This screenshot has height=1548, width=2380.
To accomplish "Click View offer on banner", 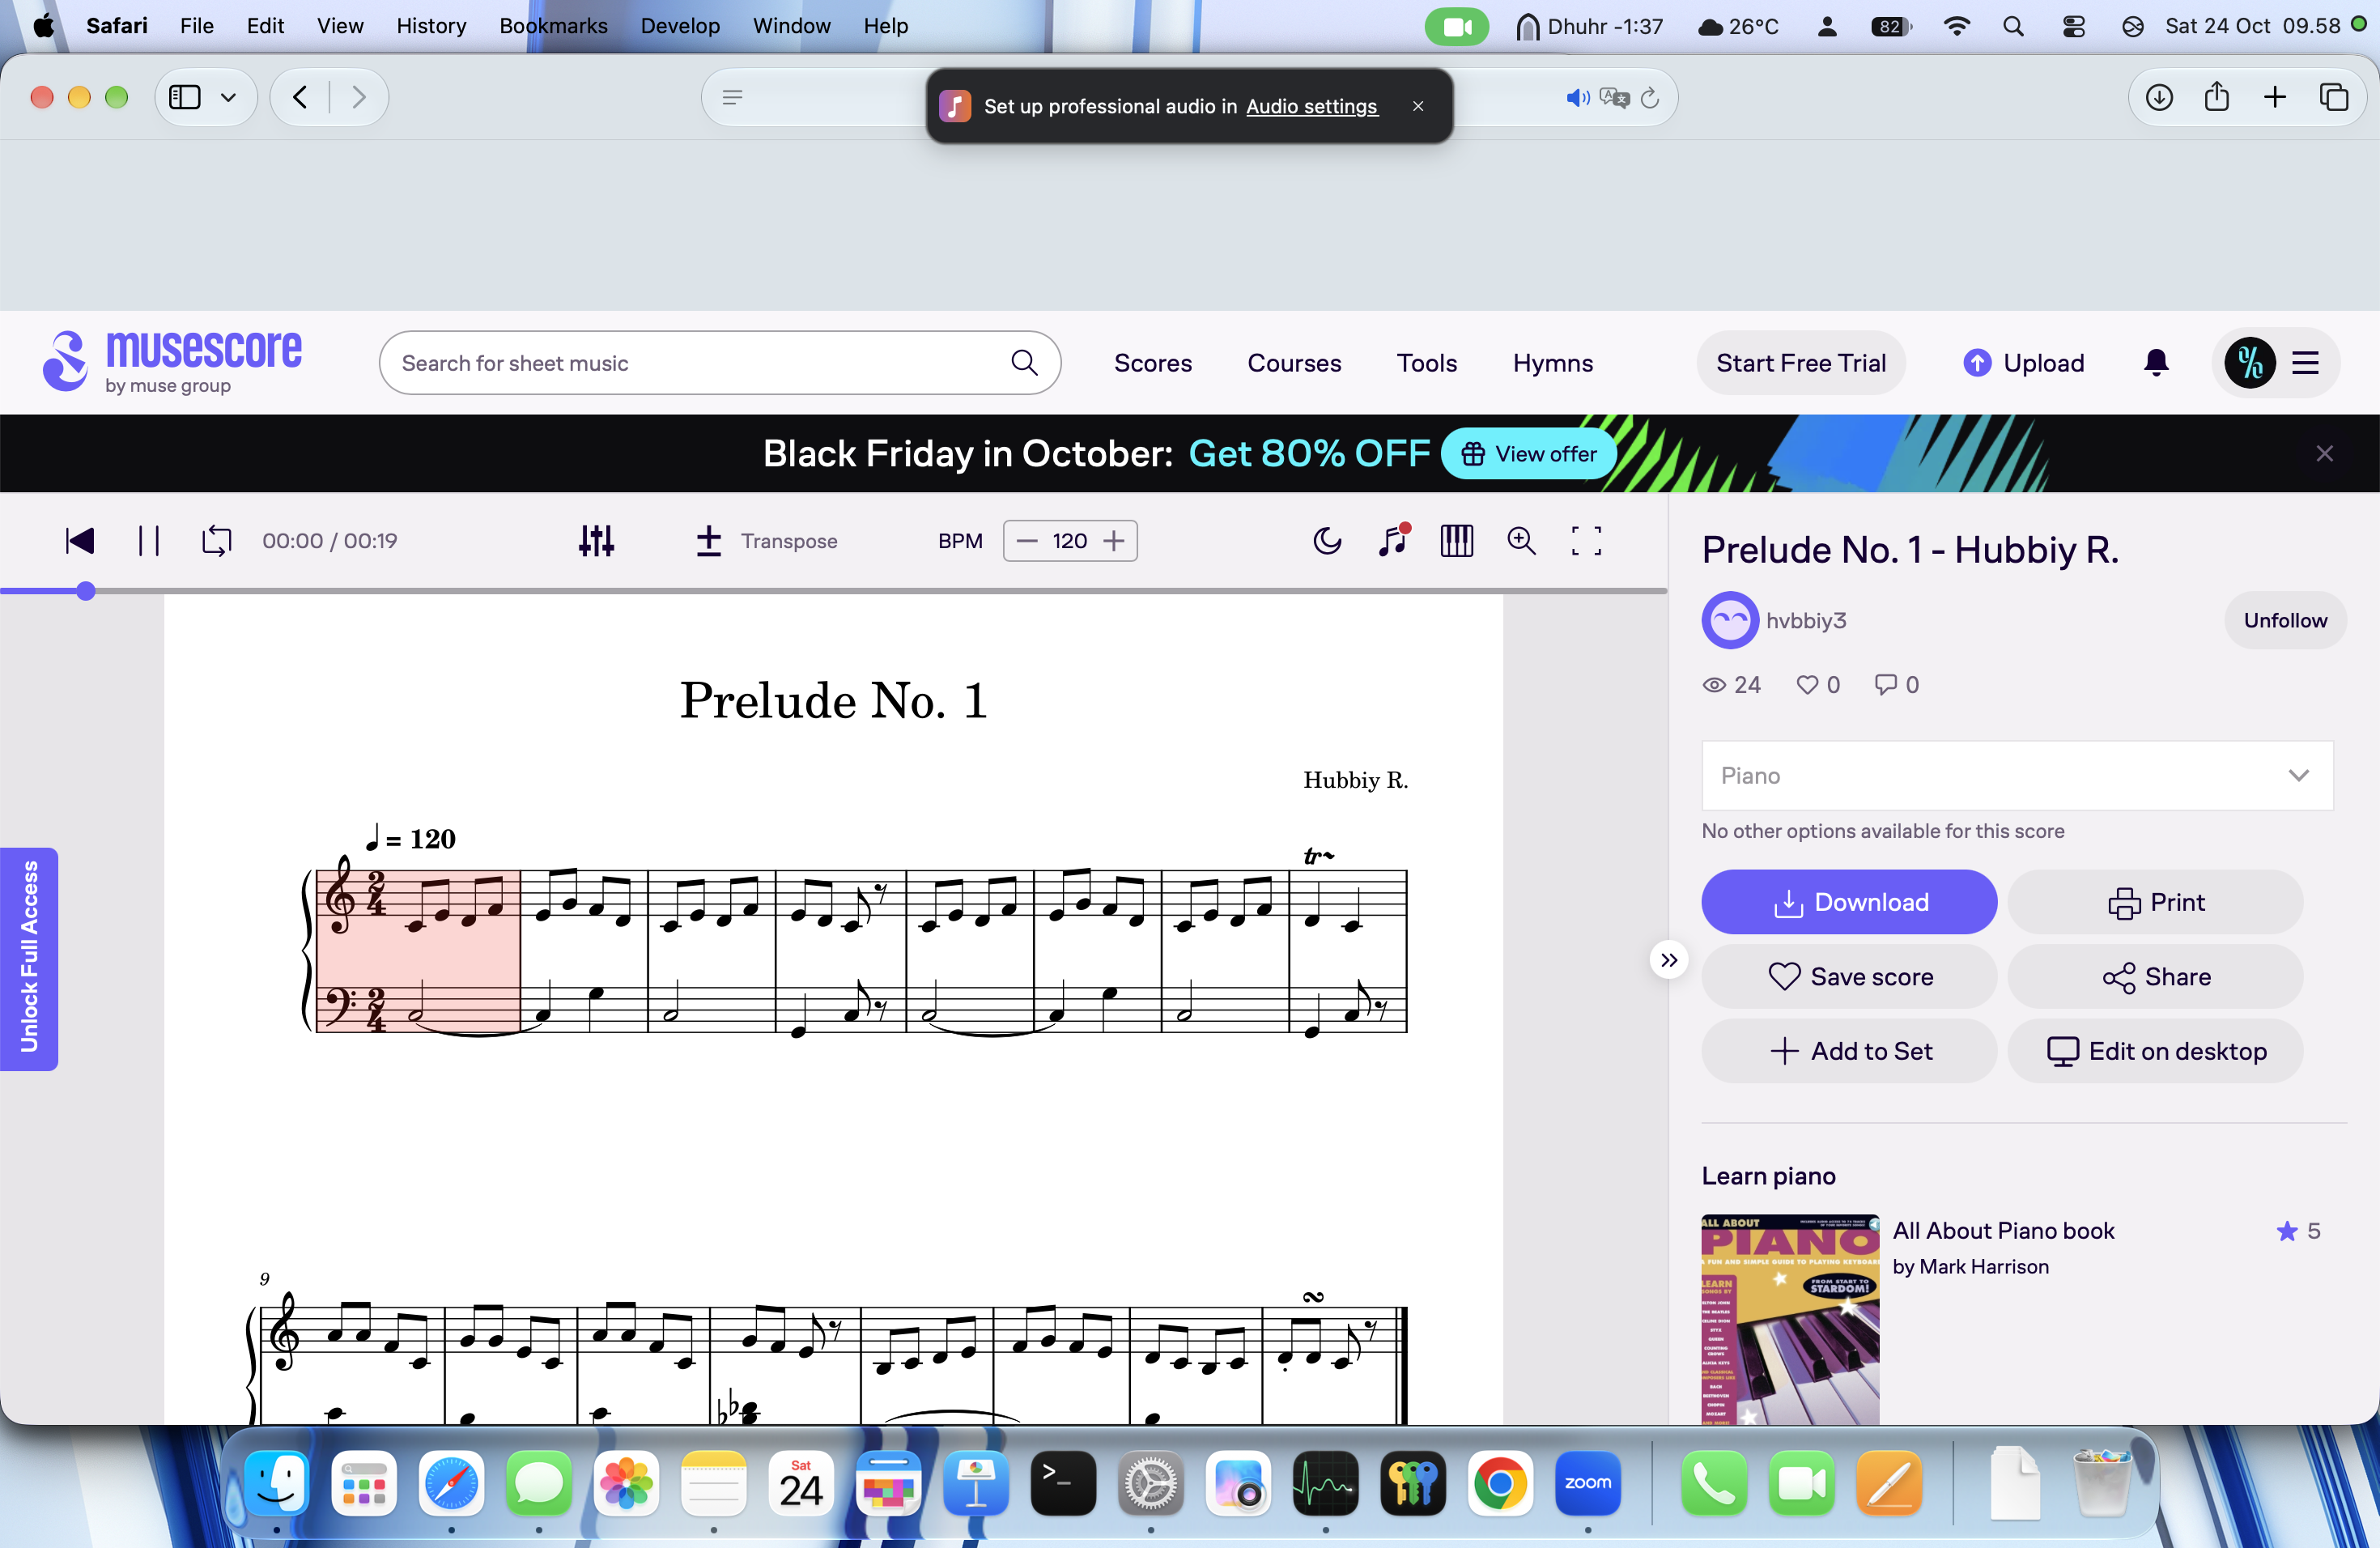I will [x=1528, y=454].
